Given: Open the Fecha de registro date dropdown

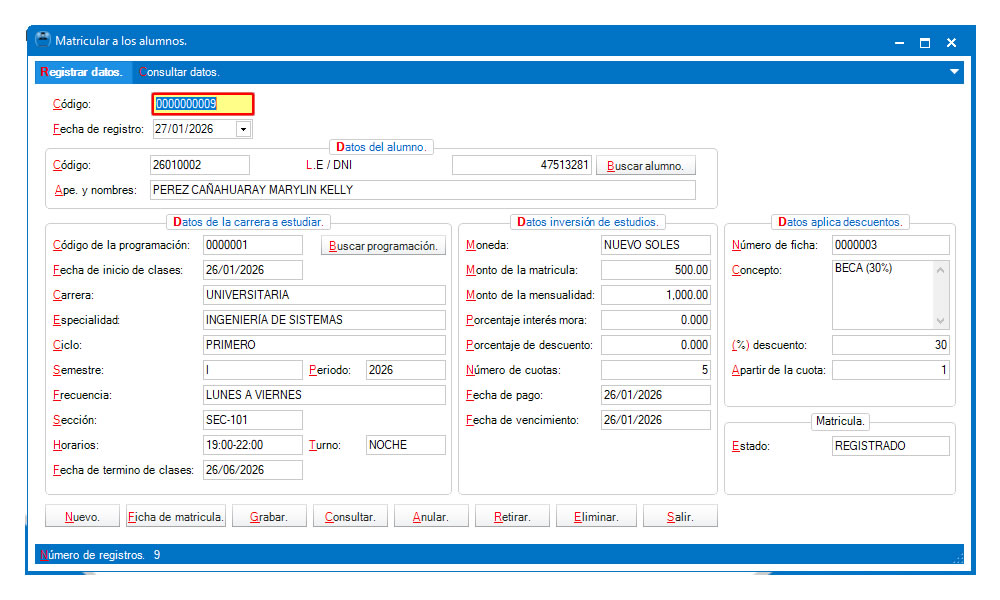Looking at the screenshot, I should [243, 129].
